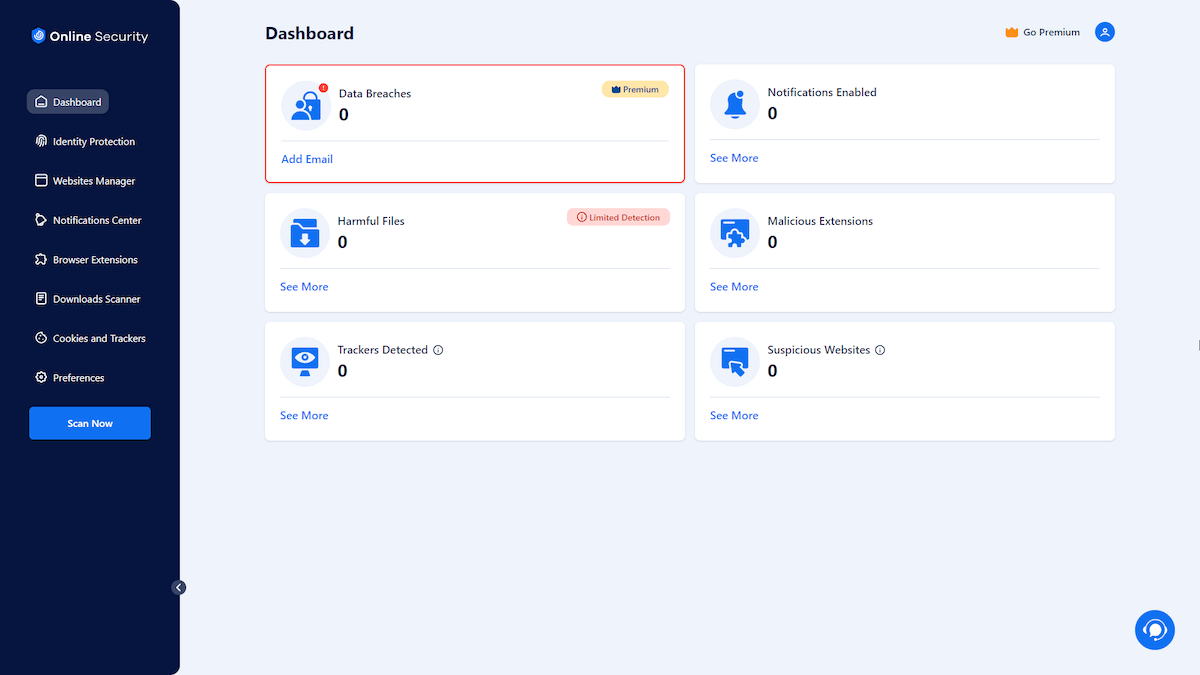Click the Suspicious Websites info tooltip
The width and height of the screenshot is (1200, 675).
coord(879,350)
